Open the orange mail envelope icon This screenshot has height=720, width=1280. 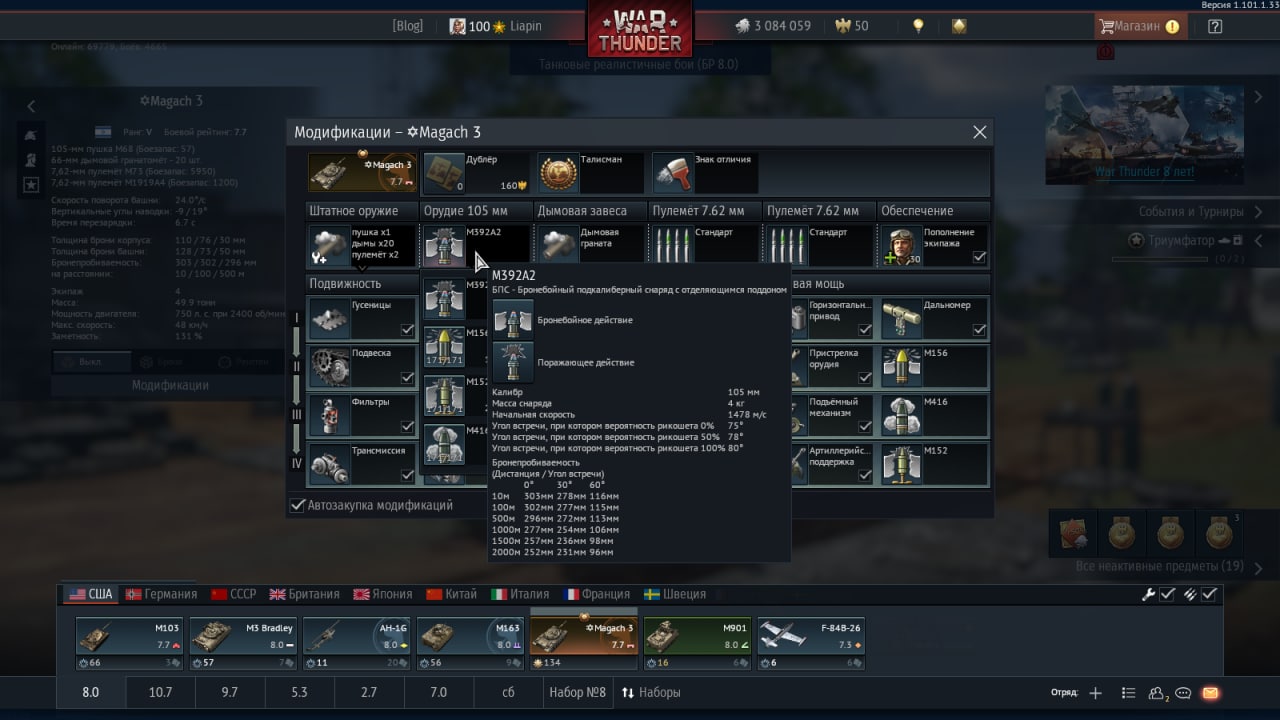coord(1210,693)
